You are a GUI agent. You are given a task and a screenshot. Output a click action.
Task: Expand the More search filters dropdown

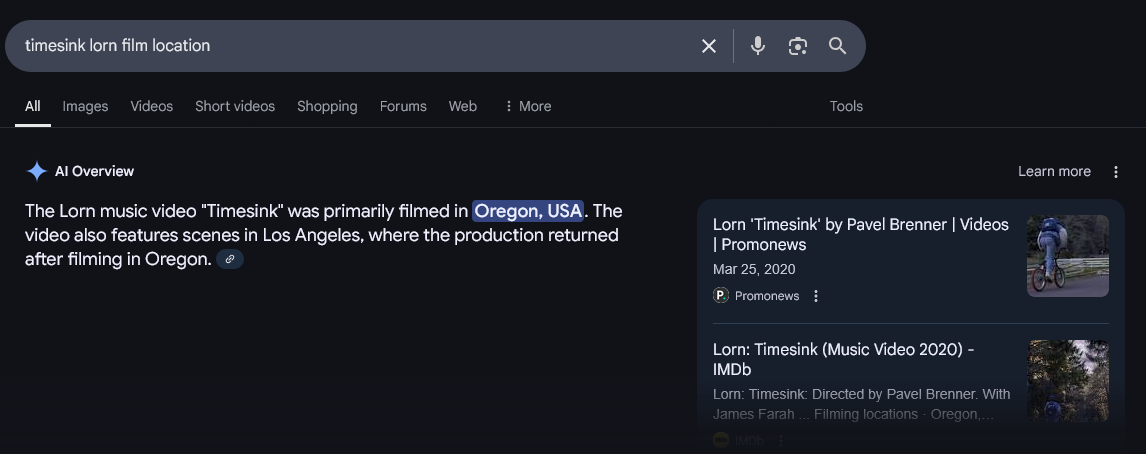(527, 106)
